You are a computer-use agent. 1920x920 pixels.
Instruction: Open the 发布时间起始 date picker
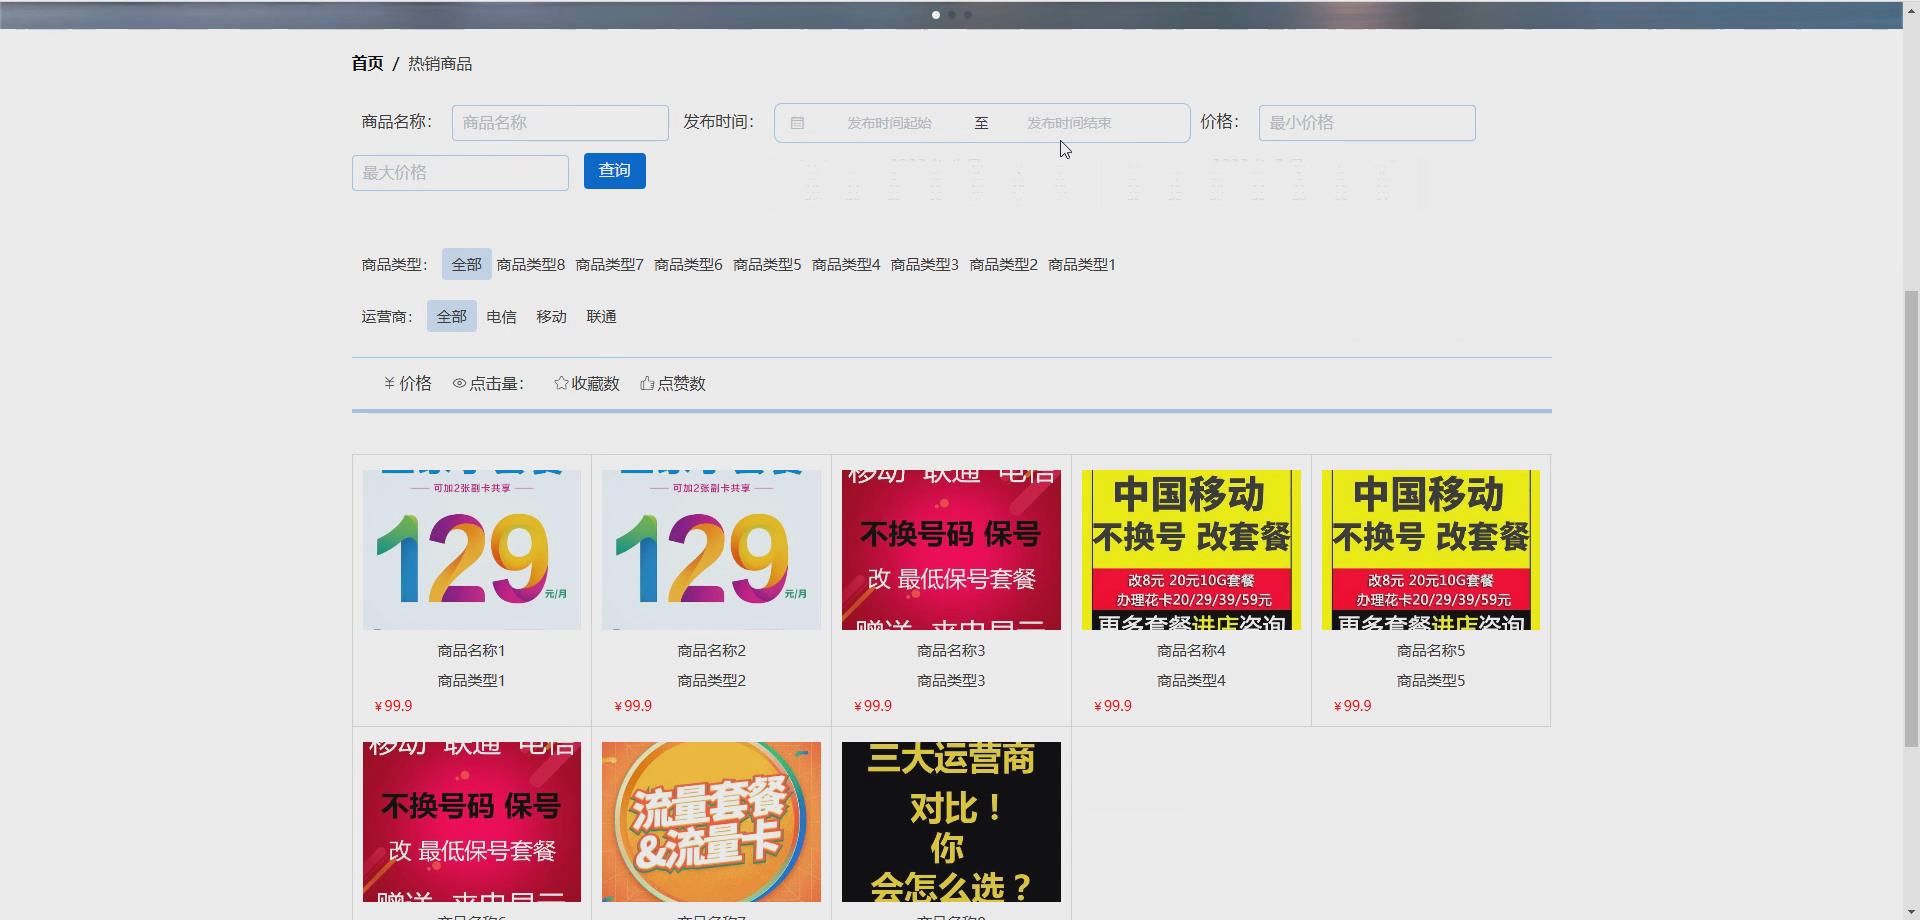pos(888,123)
